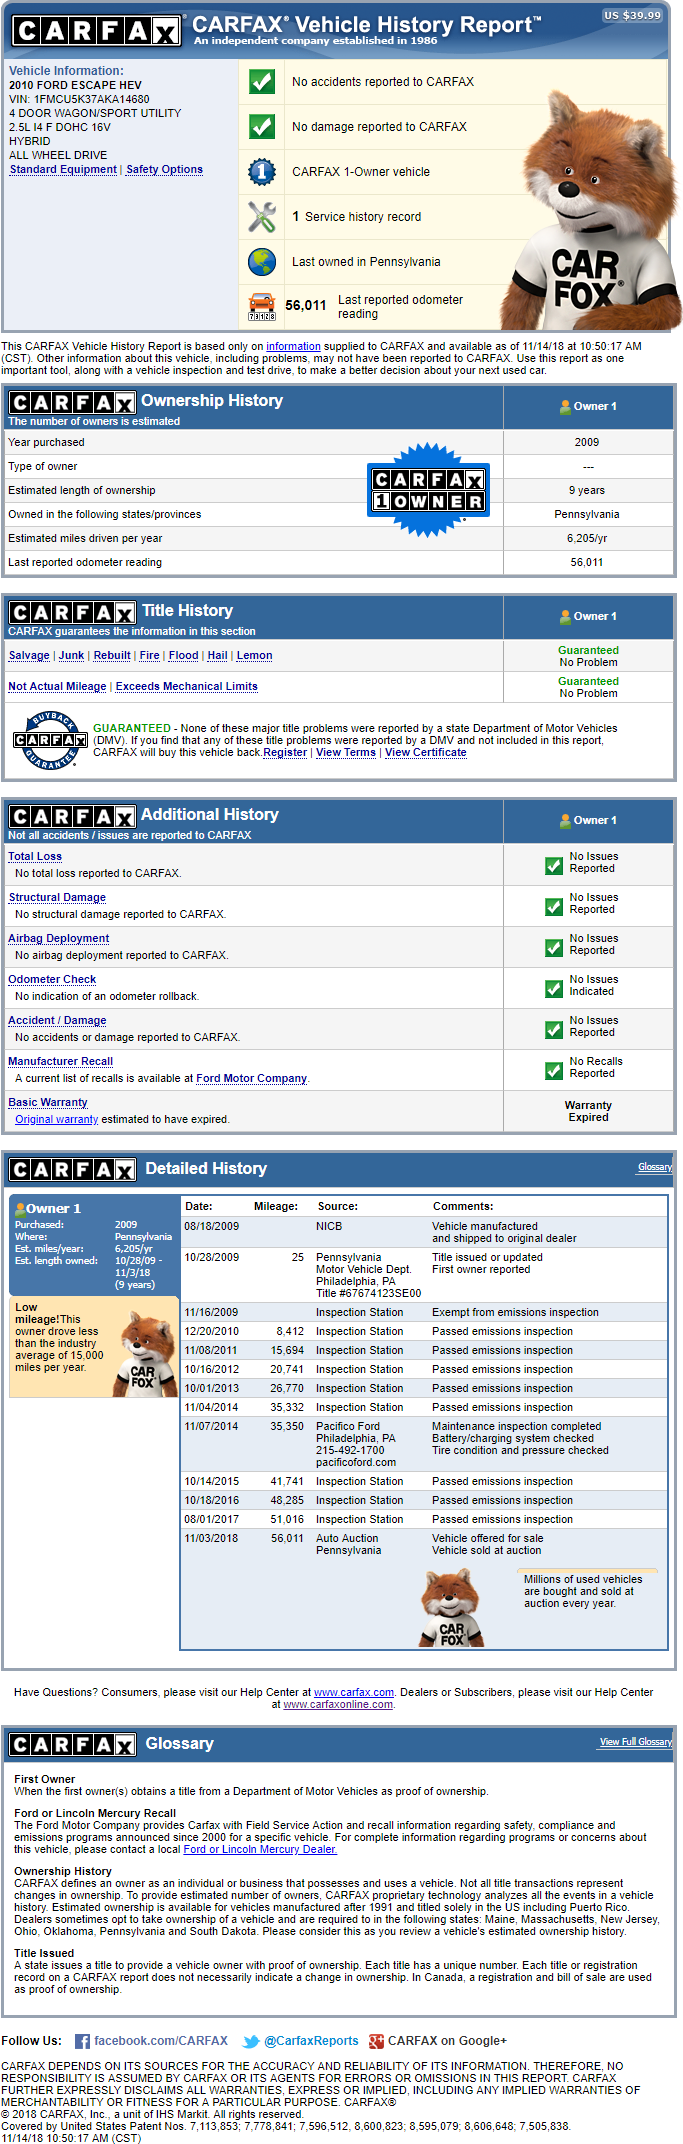Open the Structural Damage link
The width and height of the screenshot is (683, 2144).
coord(57,898)
